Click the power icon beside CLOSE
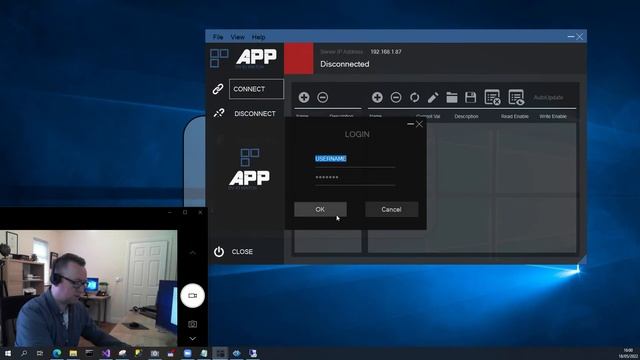640x360 pixels. 219,251
